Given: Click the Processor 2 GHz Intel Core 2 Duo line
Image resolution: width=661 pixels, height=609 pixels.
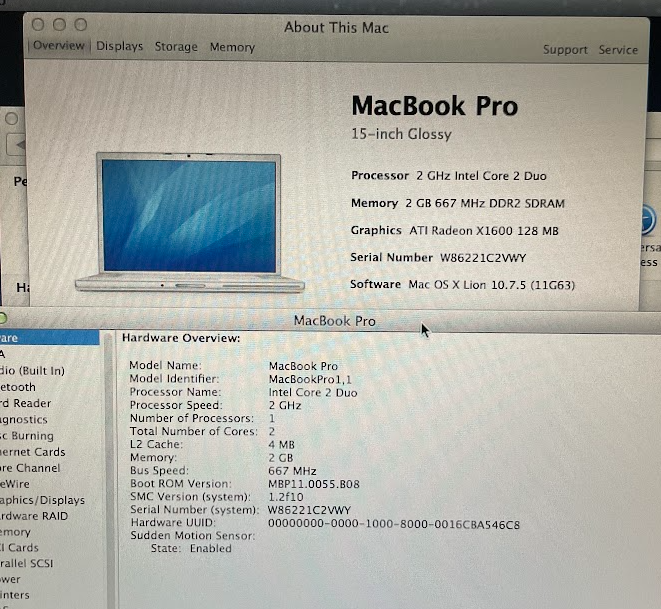Looking at the screenshot, I should point(449,176).
